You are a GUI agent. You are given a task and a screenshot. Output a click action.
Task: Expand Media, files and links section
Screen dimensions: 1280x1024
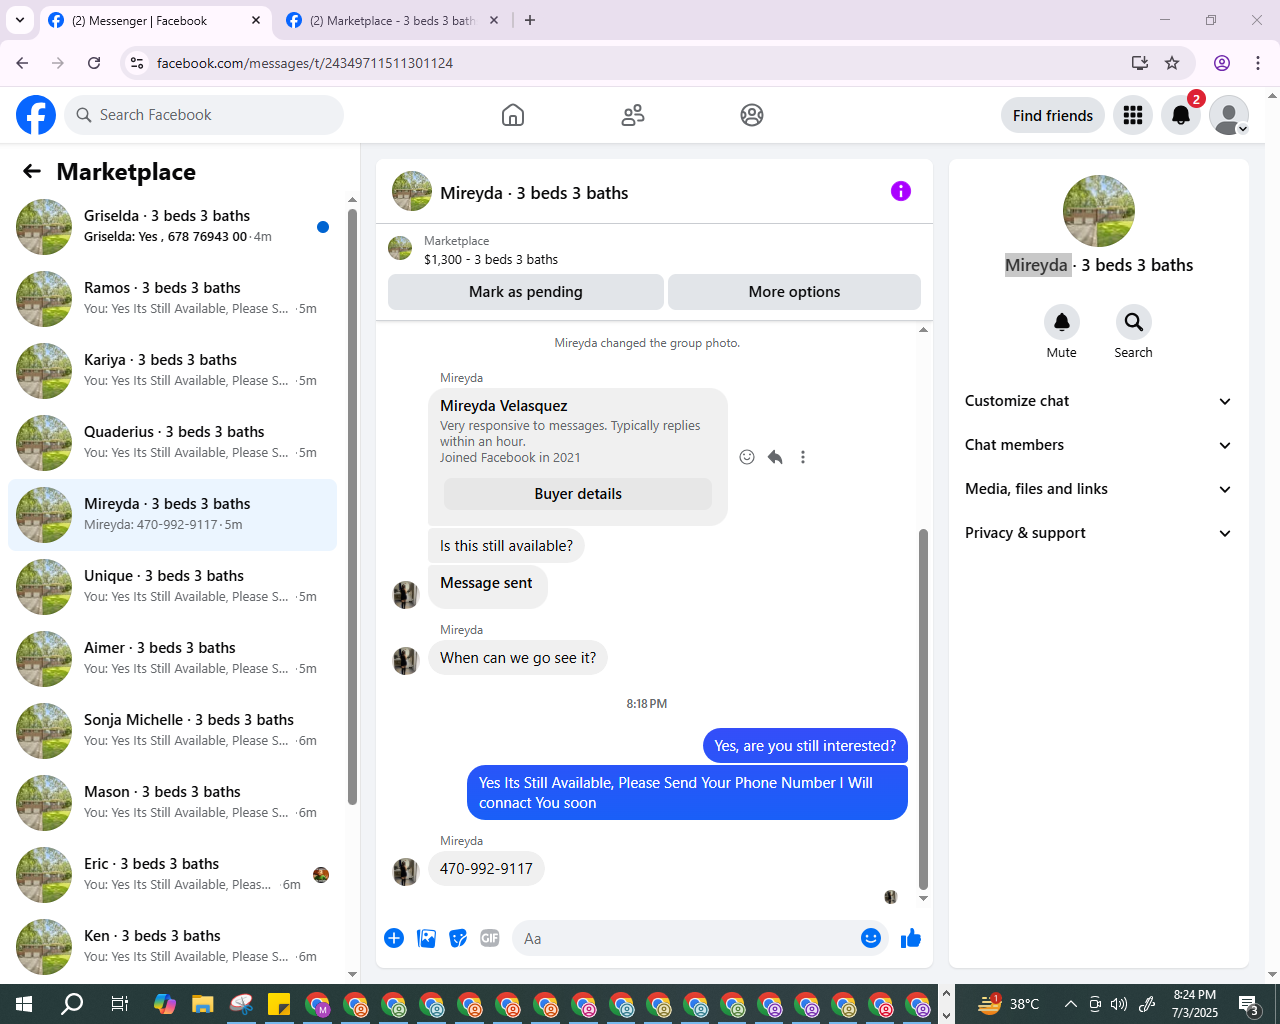coord(1099,489)
